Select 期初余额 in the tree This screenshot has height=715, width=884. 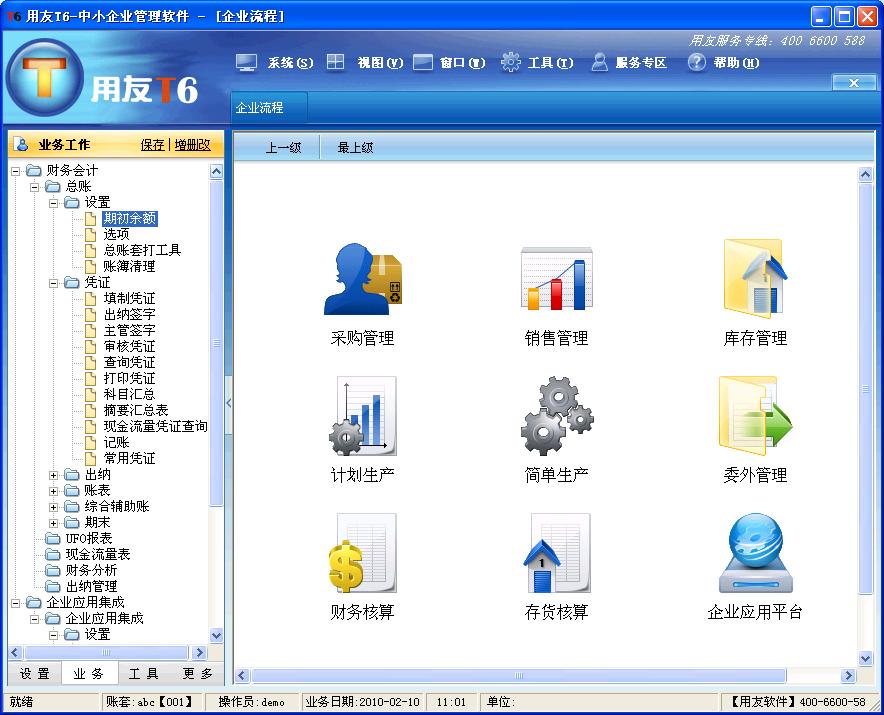pos(130,218)
